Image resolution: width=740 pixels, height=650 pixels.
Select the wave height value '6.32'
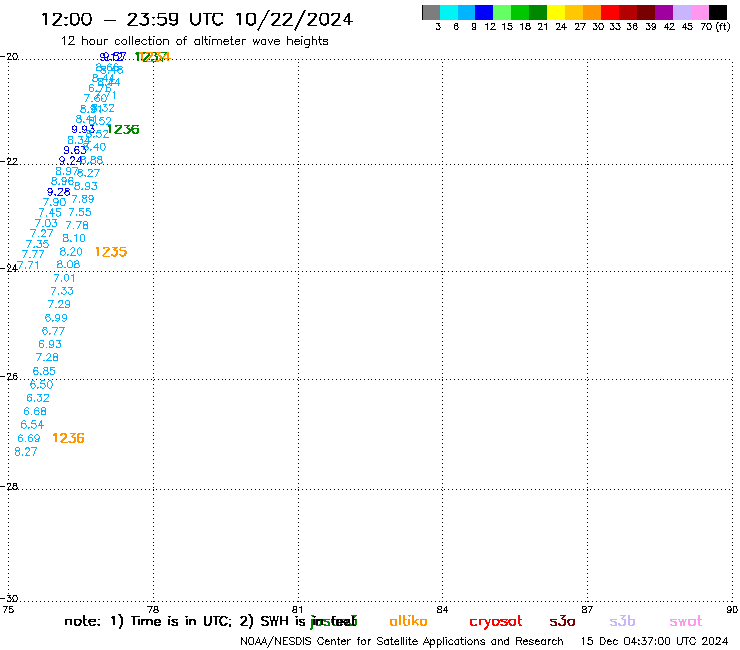(x=38, y=398)
